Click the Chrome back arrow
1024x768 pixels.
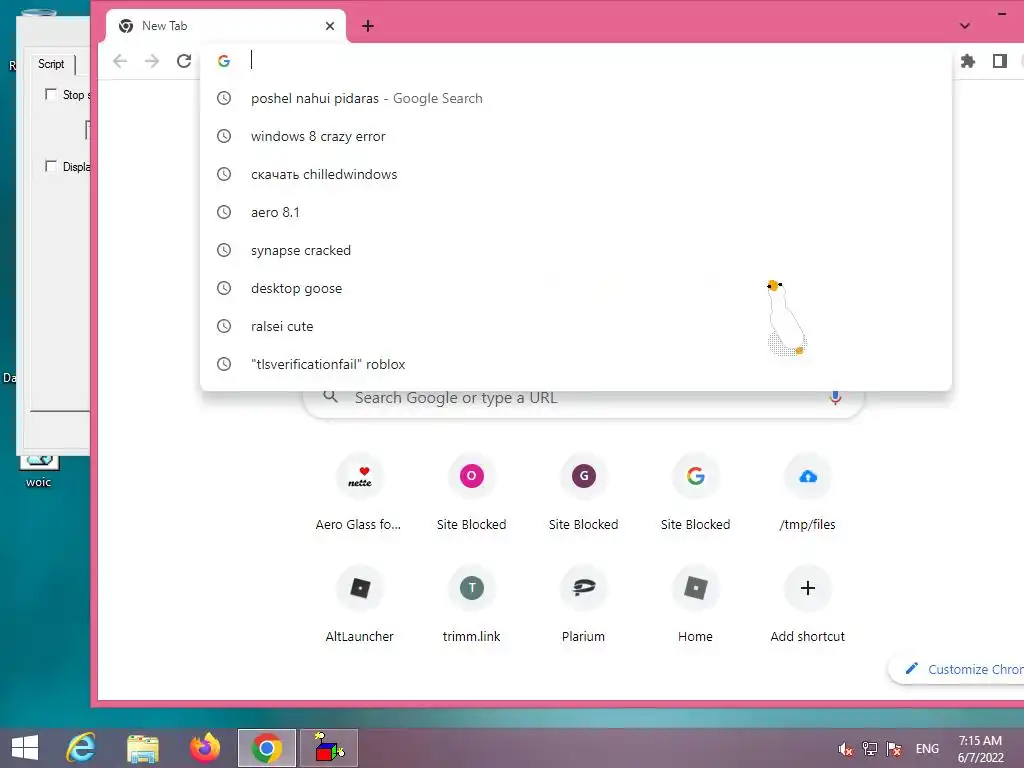(x=120, y=61)
